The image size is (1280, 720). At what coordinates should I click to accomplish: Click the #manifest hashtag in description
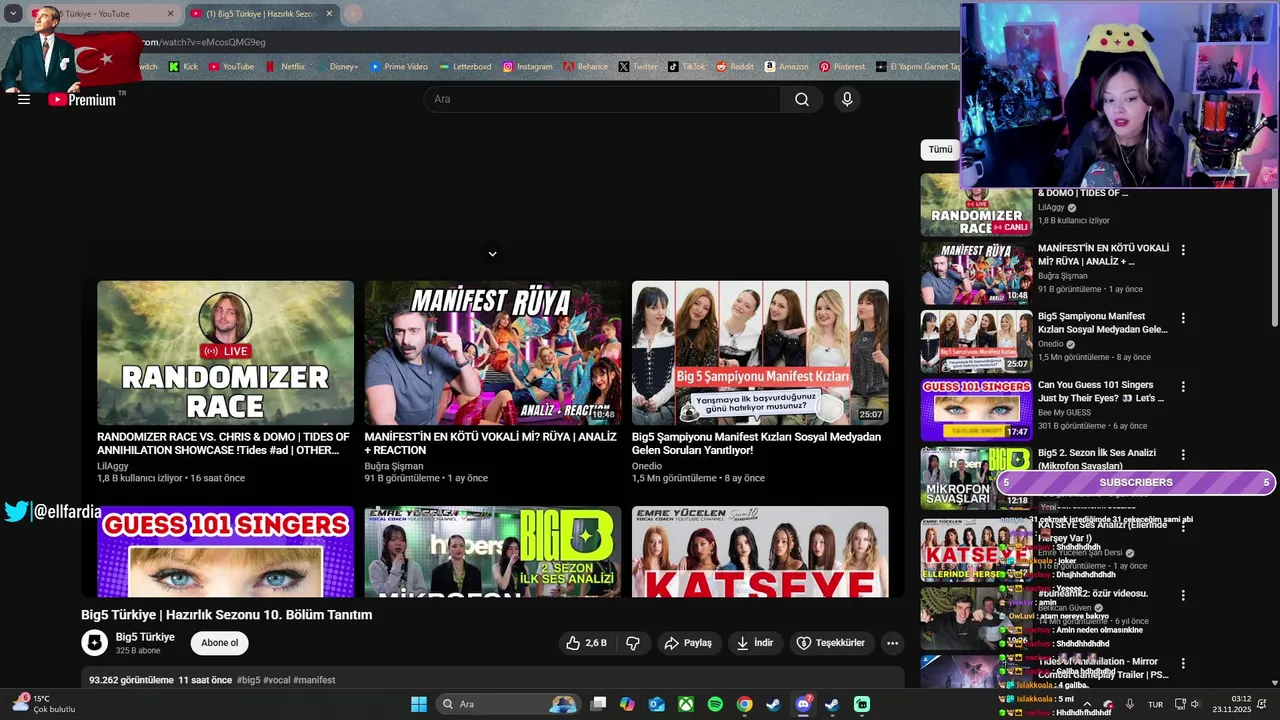(x=314, y=680)
